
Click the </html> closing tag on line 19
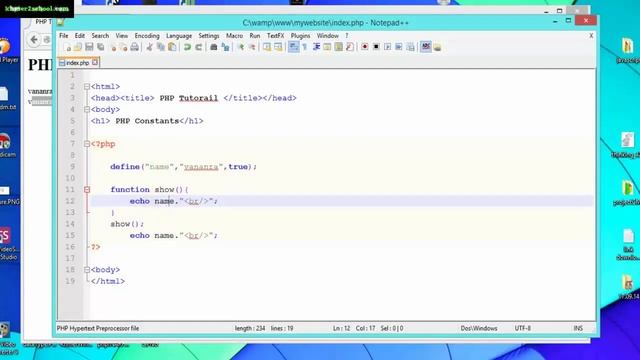[x=108, y=281]
